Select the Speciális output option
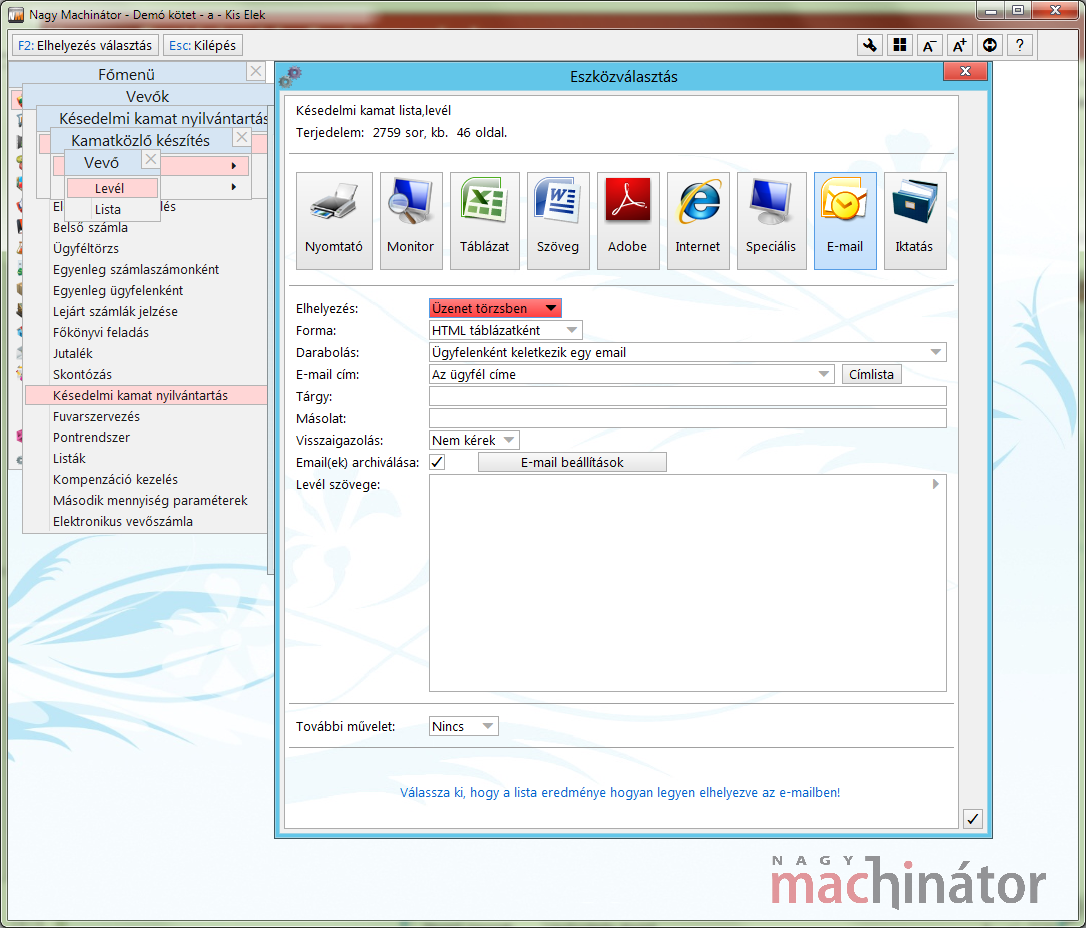Image resolution: width=1086 pixels, height=928 pixels. pyautogui.click(x=771, y=220)
